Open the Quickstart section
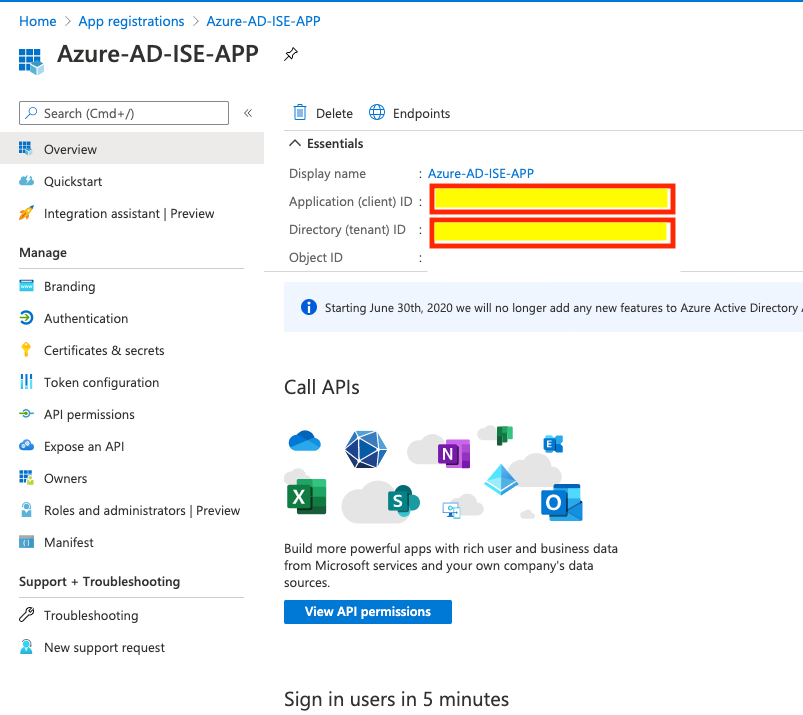This screenshot has width=803, height=715. tap(74, 181)
